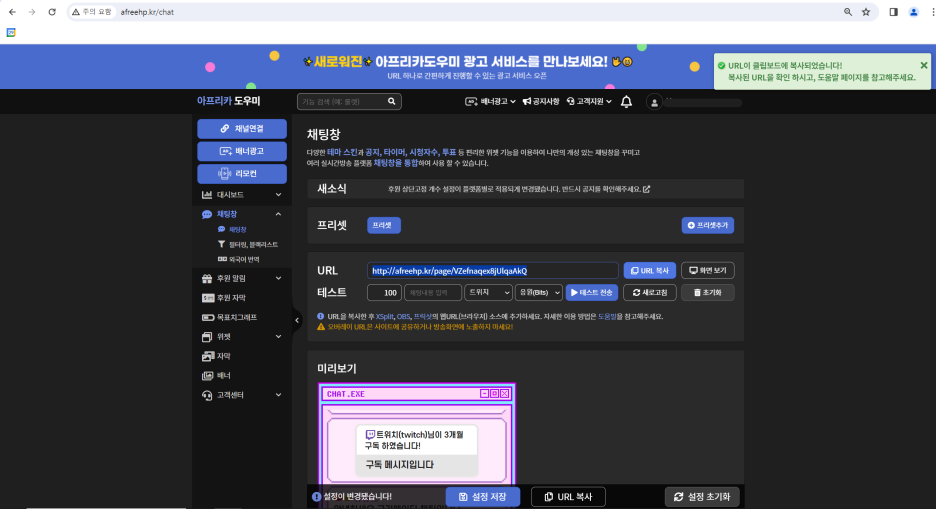Screen dimensions: 936x509
Task: Open 리모컨 sidebar button
Action: pyautogui.click(x=242, y=174)
